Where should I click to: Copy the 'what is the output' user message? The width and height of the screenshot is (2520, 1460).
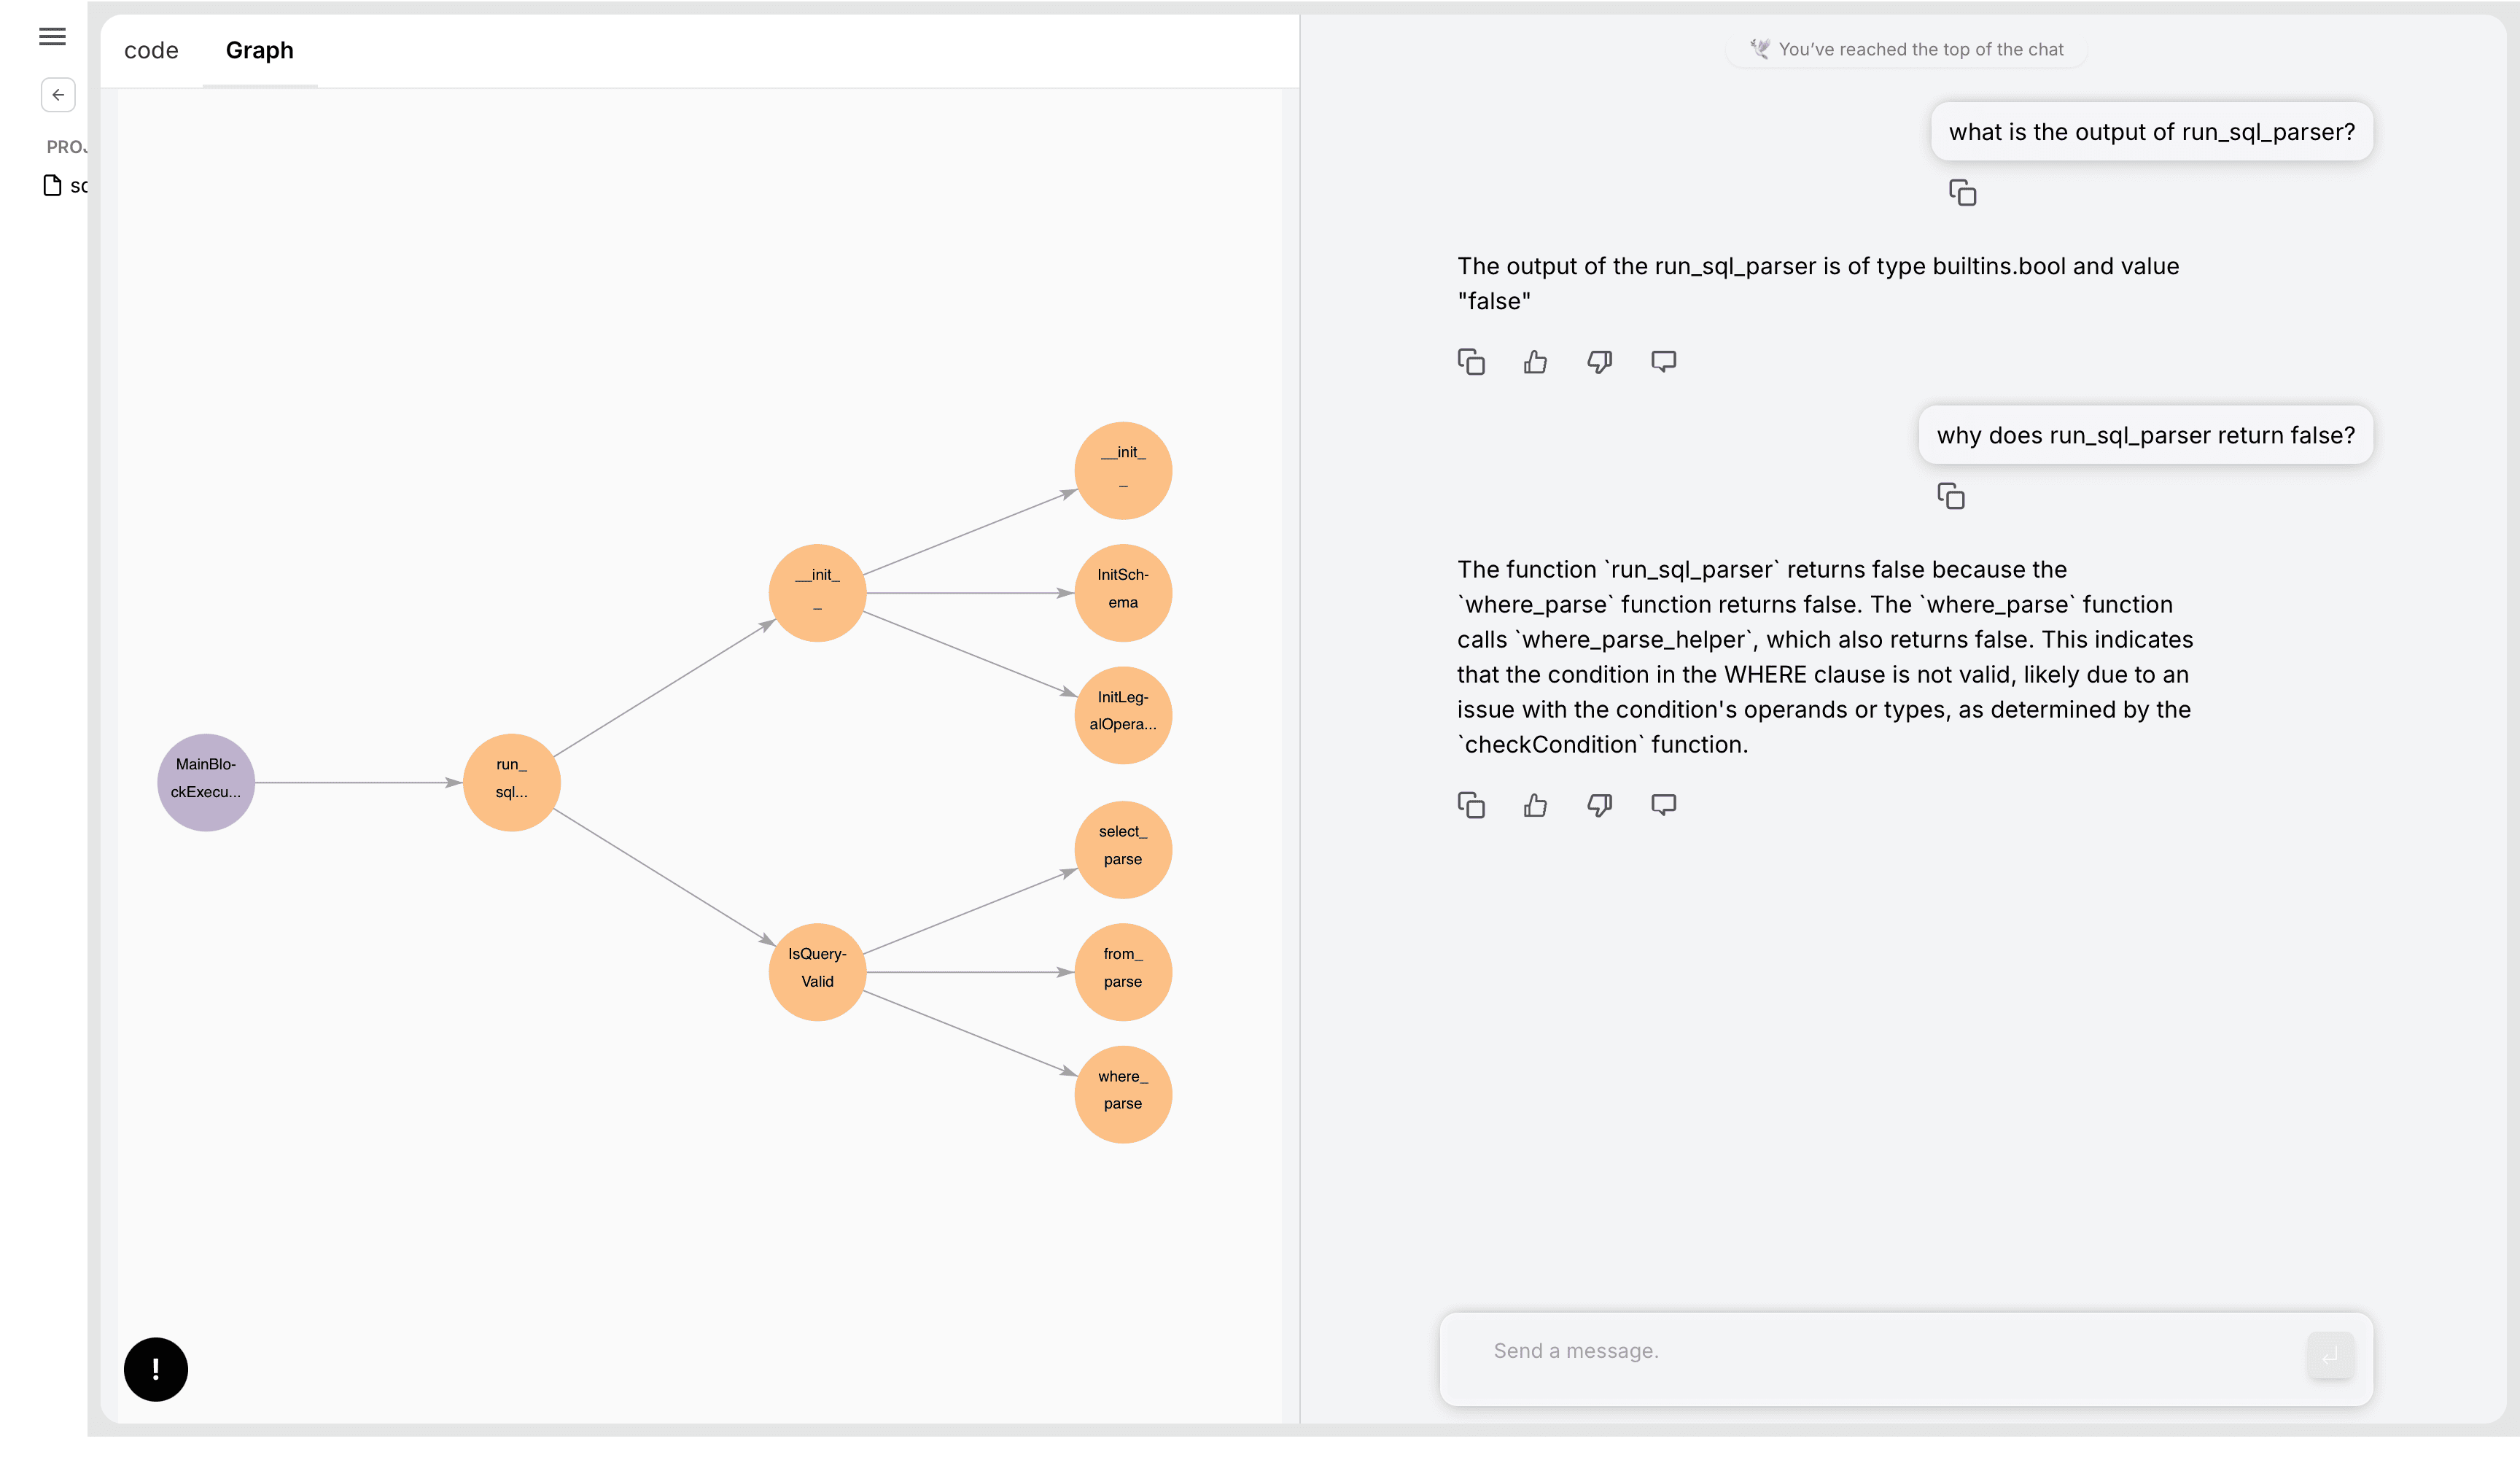click(1962, 193)
